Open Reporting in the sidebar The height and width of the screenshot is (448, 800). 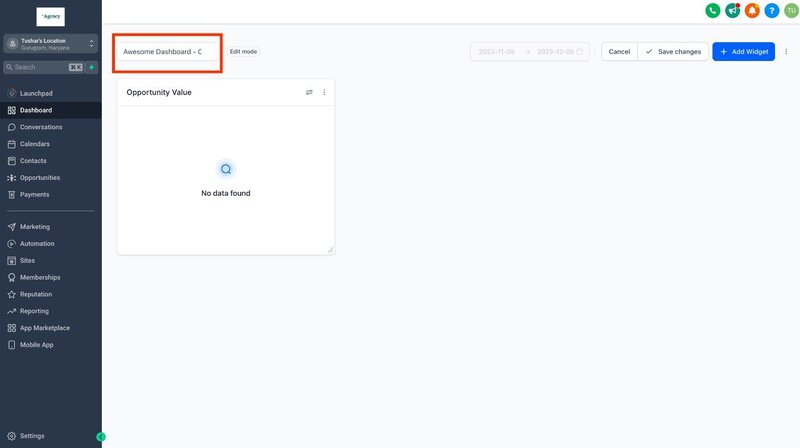(34, 311)
